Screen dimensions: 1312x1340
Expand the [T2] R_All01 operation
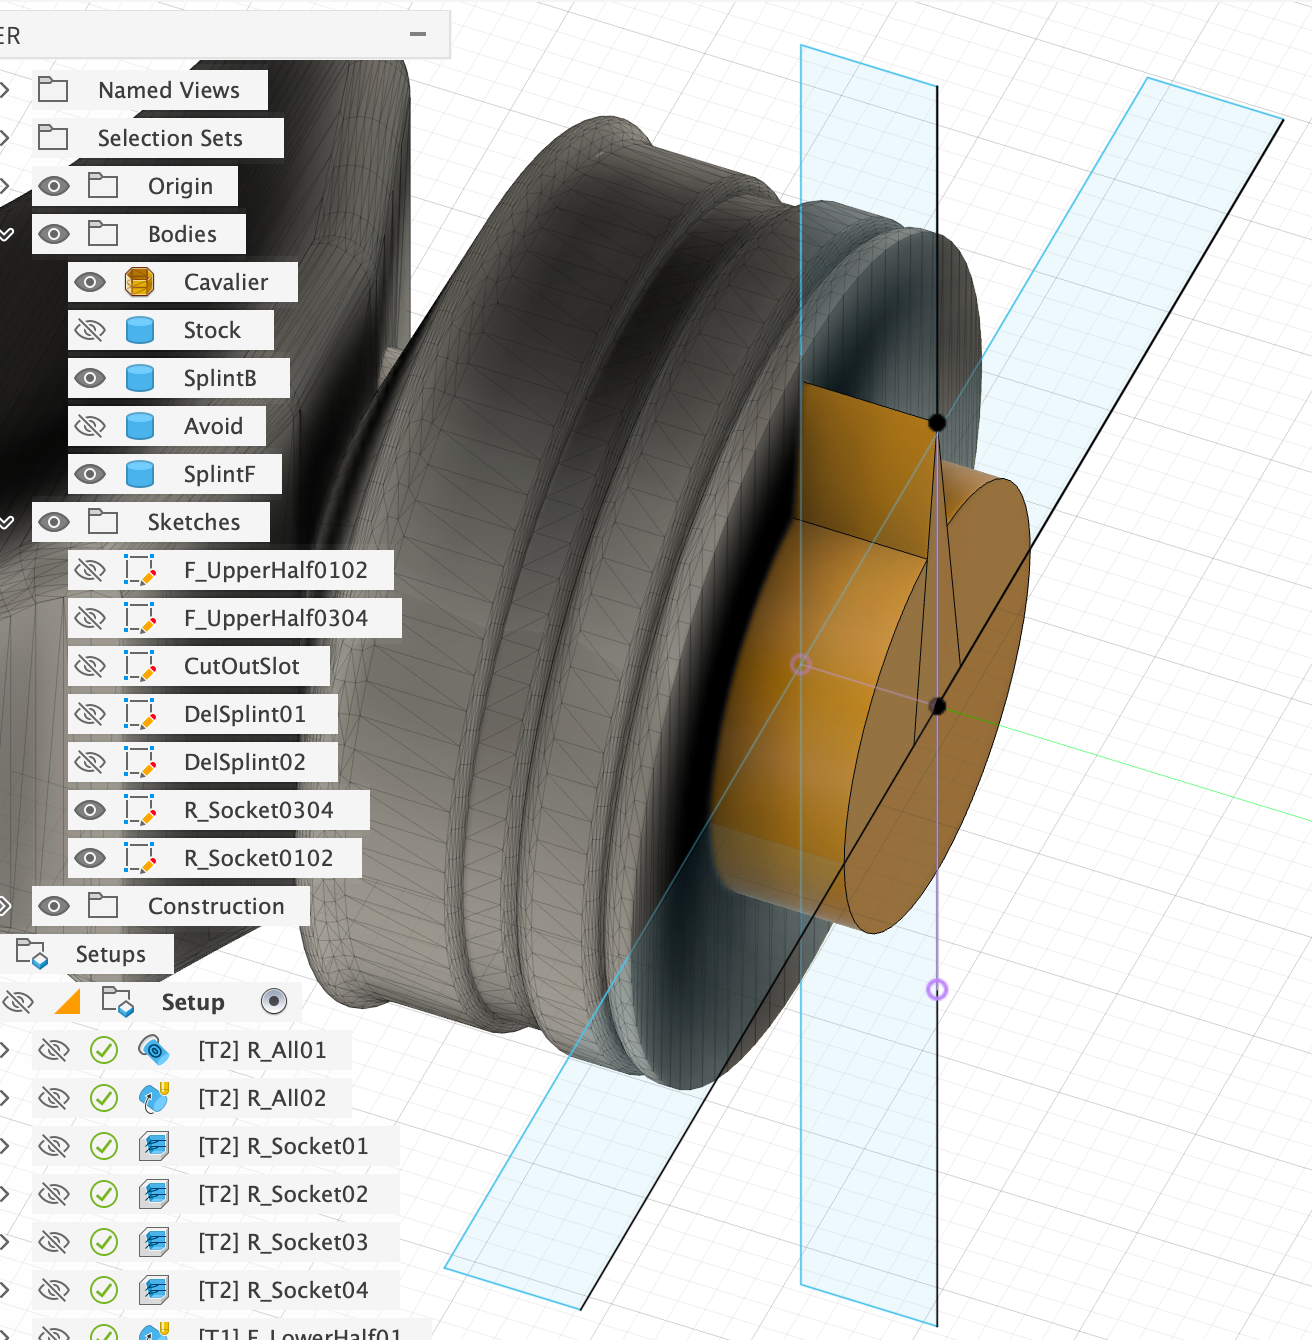pos(5,1050)
